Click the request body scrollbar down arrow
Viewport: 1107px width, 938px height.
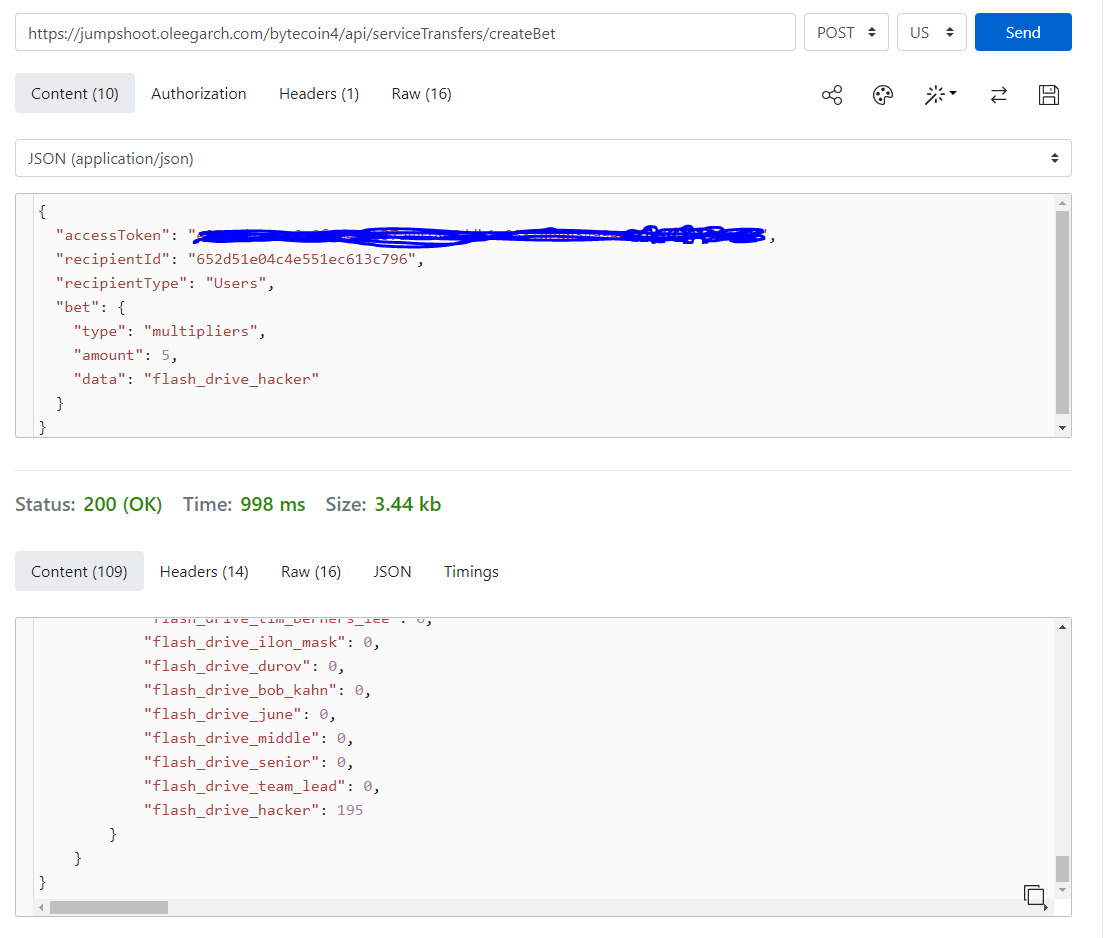pyautogui.click(x=1062, y=428)
